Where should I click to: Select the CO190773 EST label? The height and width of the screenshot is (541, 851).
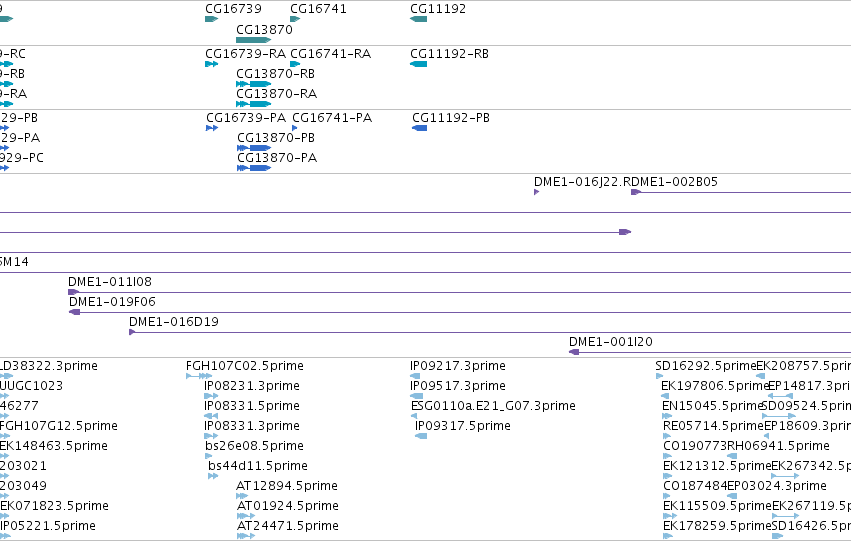(695, 446)
